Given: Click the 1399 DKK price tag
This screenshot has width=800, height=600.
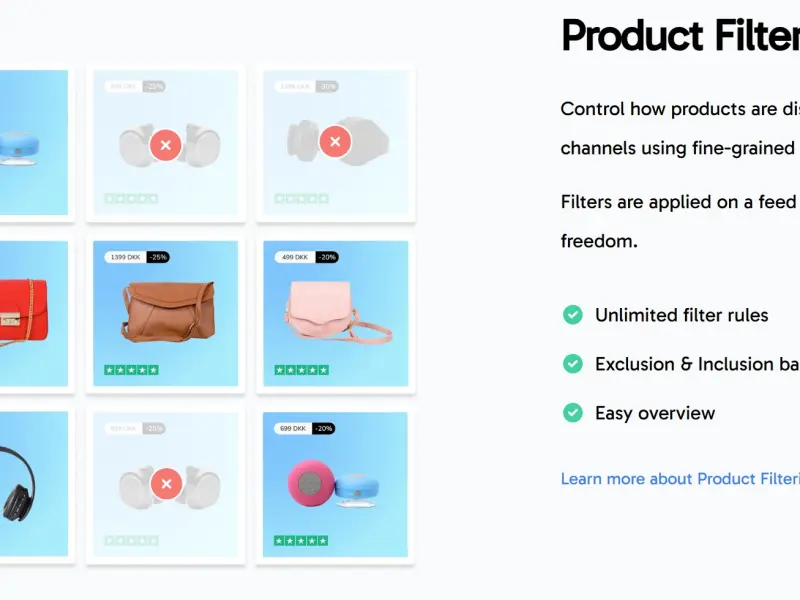Looking at the screenshot, I should coord(126,257).
